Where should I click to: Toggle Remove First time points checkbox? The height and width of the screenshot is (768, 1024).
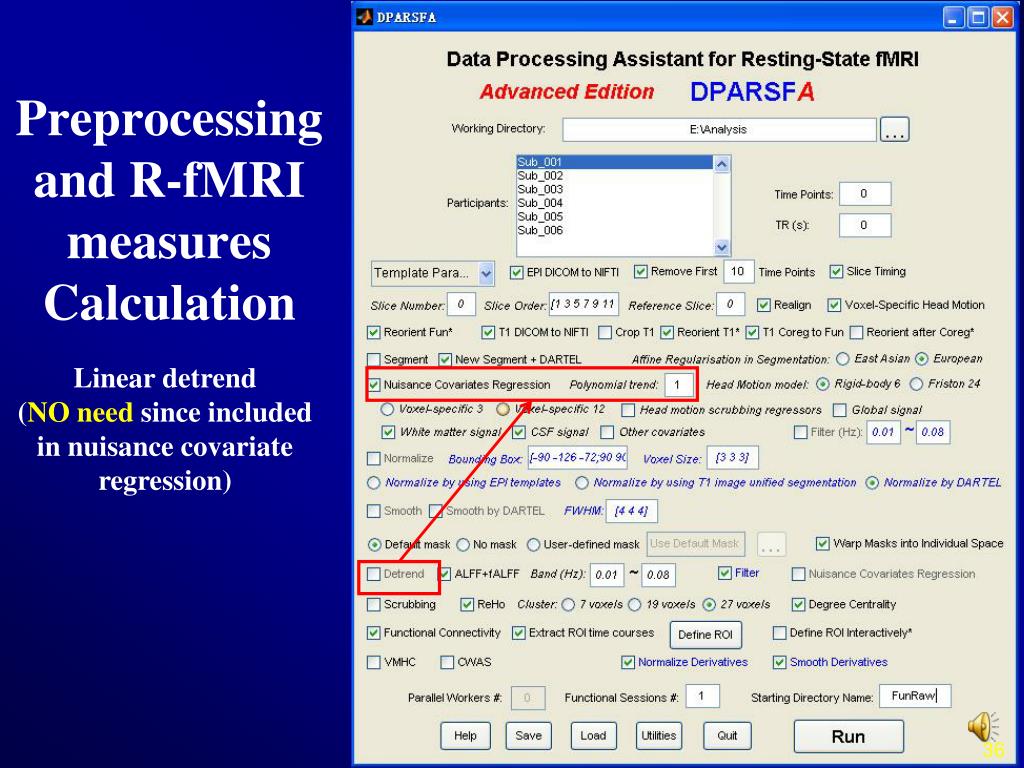641,271
